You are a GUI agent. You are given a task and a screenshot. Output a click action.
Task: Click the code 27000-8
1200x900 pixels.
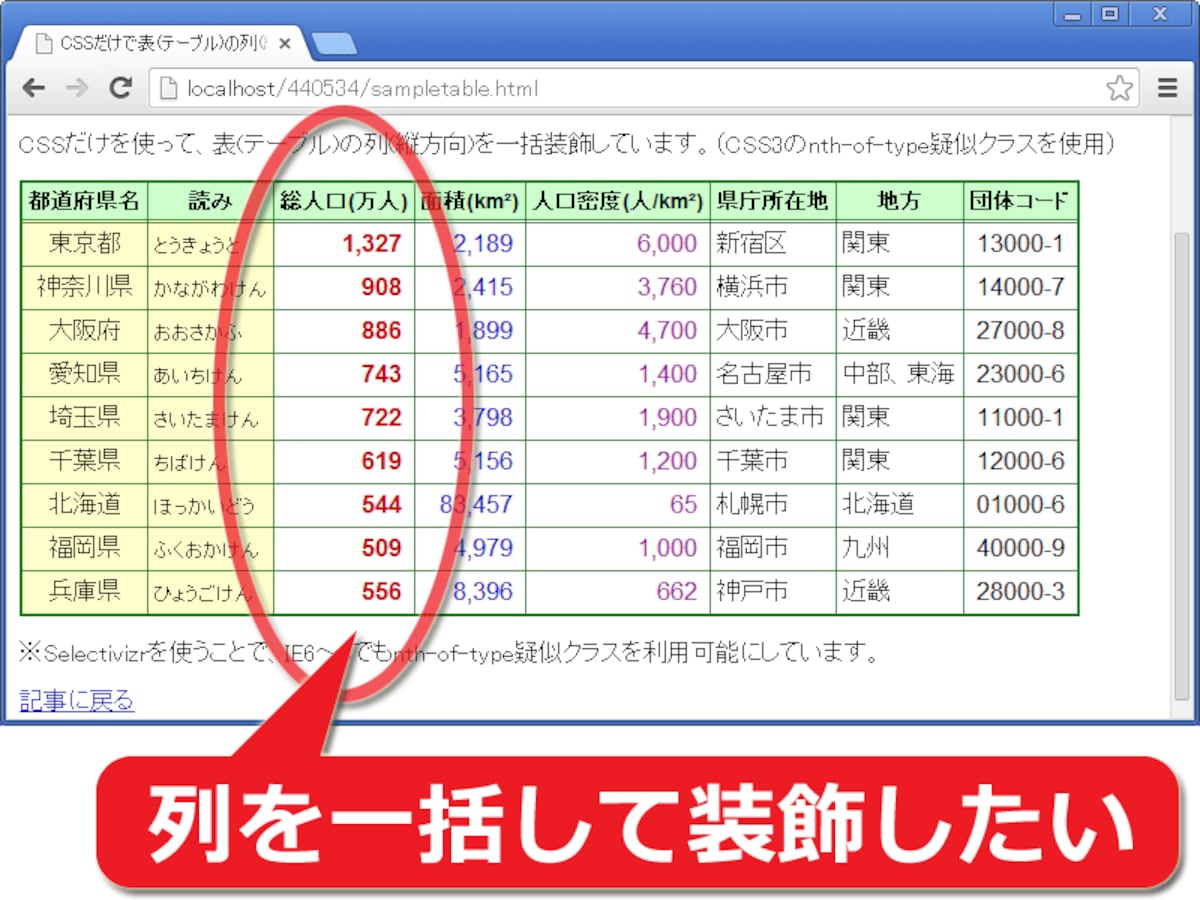click(1021, 330)
